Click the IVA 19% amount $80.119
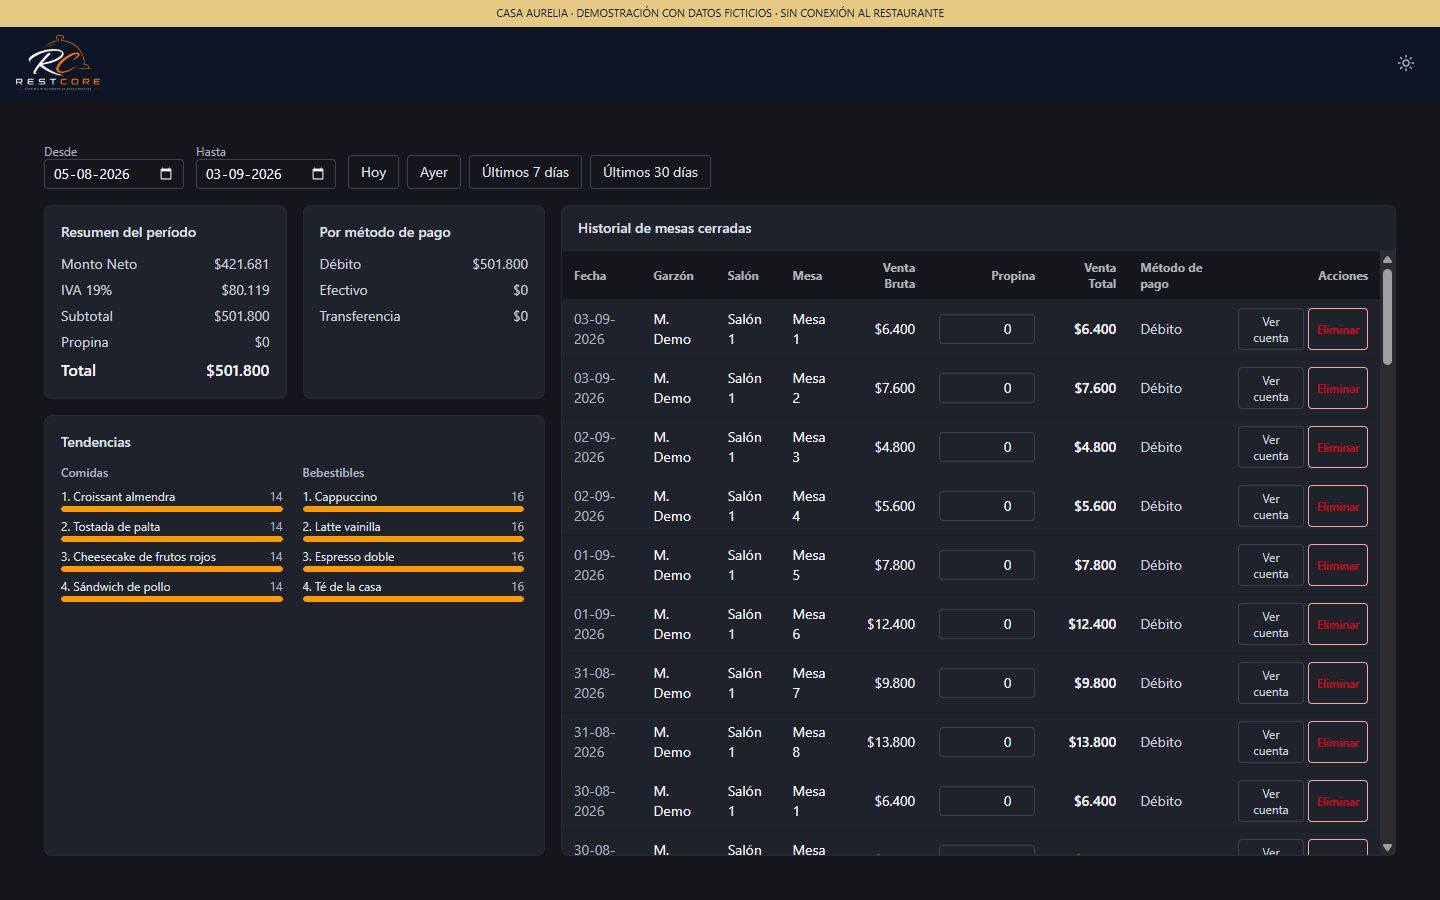Screen dimensions: 1440x900 click(x=245, y=290)
